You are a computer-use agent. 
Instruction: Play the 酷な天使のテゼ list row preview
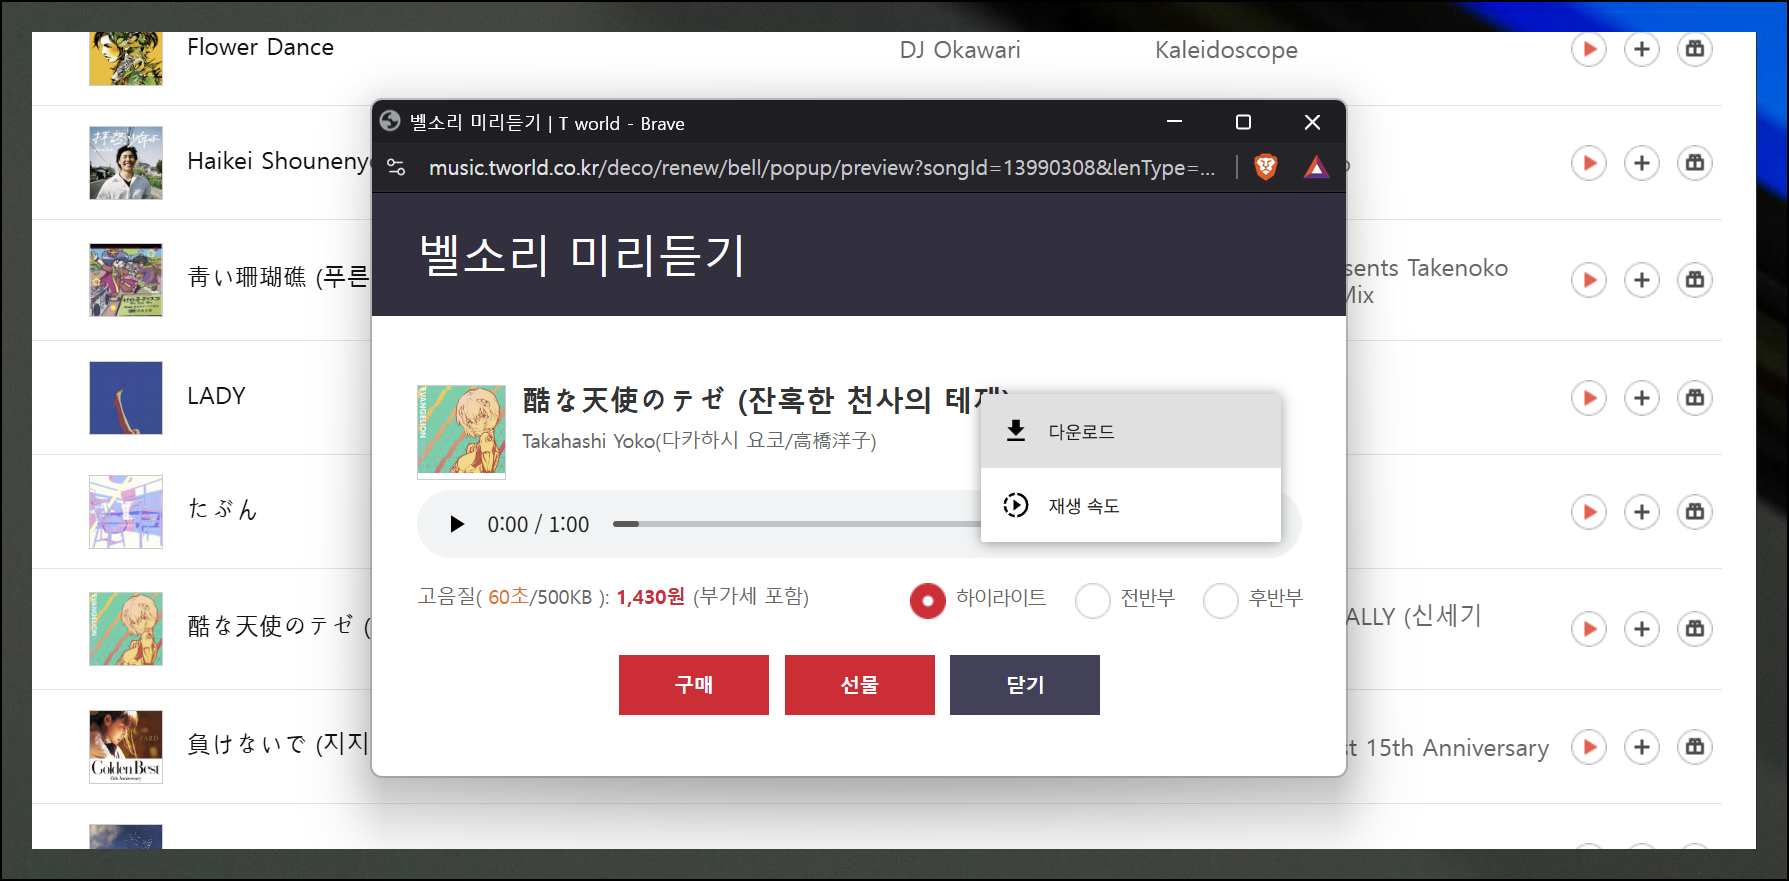click(x=1588, y=629)
